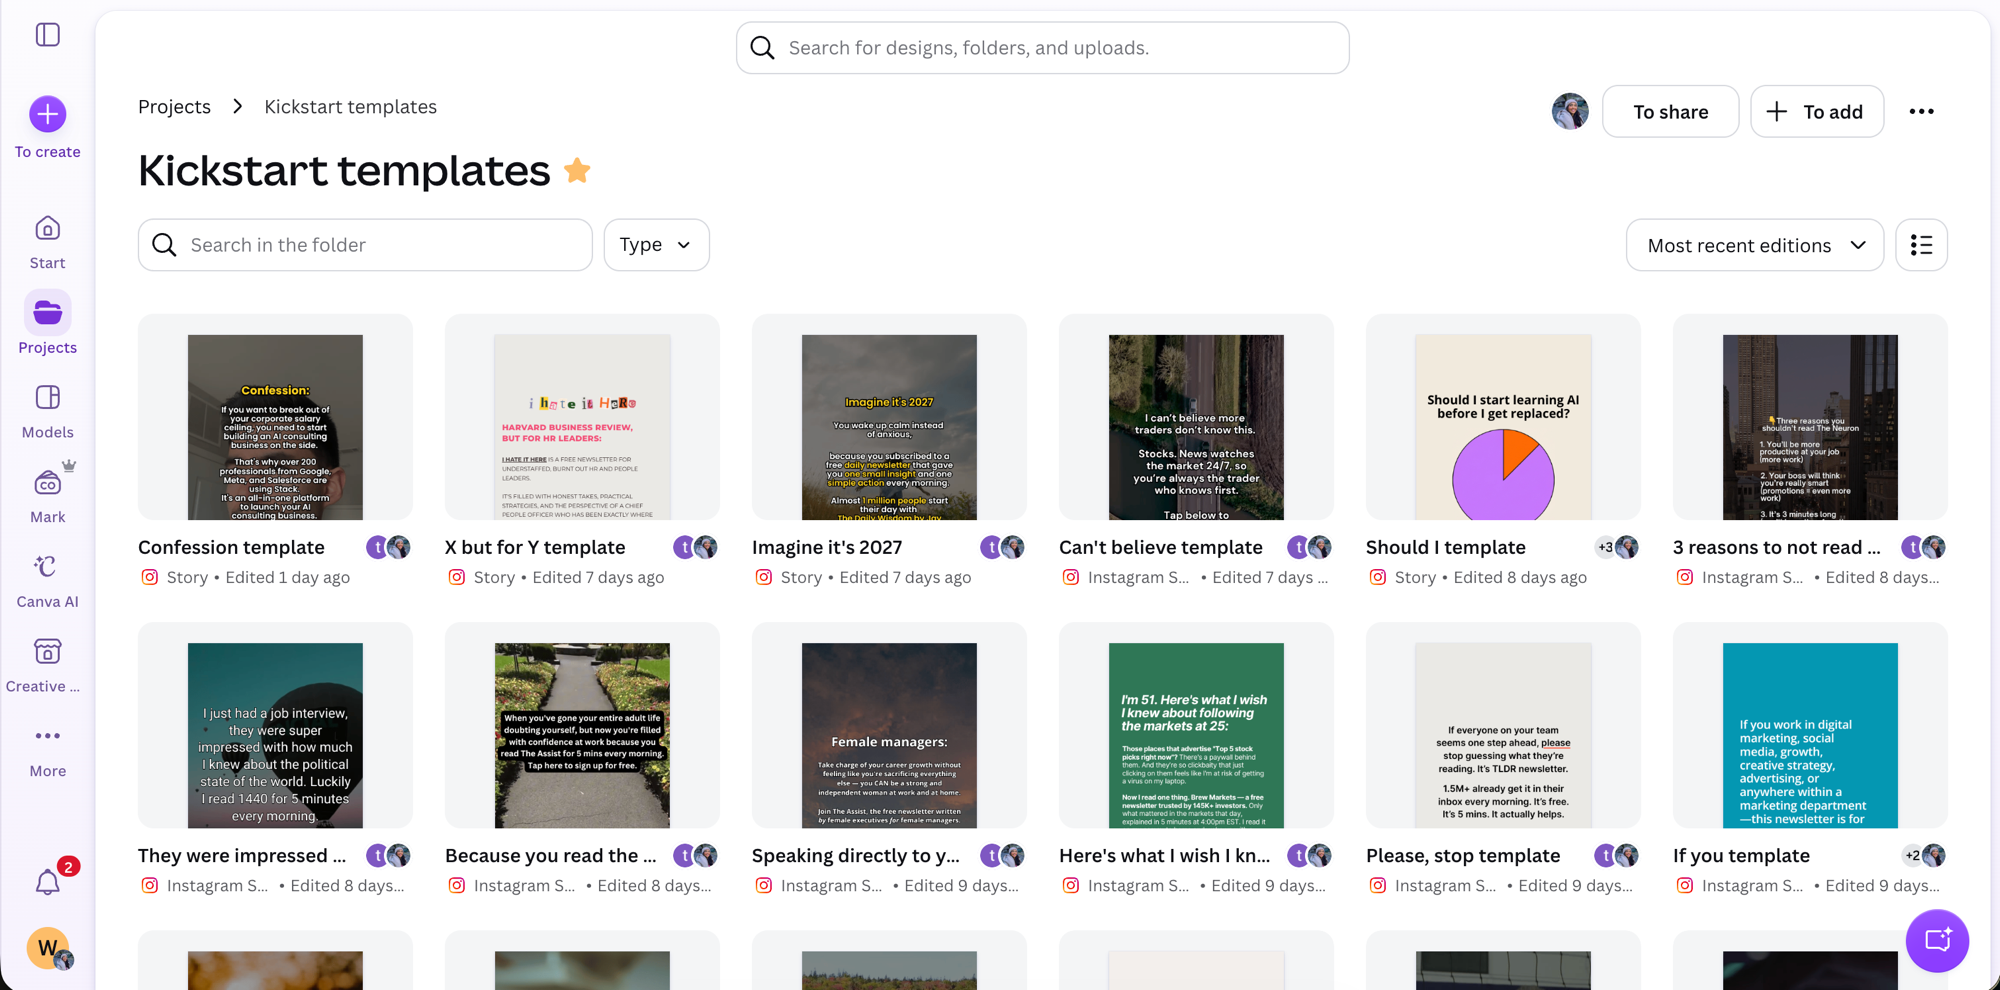The image size is (2000, 990).
Task: Click the +2 collaborators badge on If you template
Action: point(1912,855)
